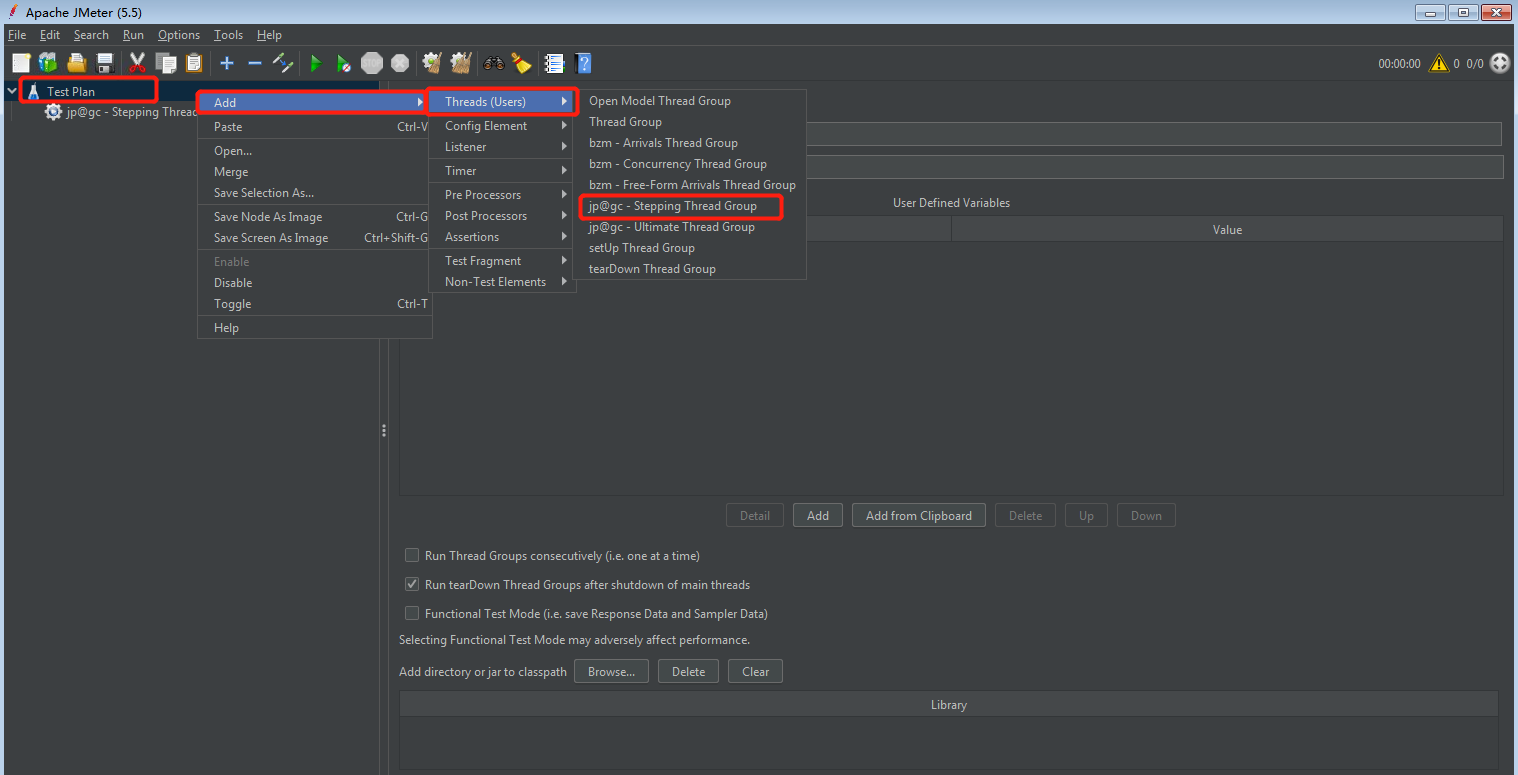Enable the Functional Test Mode checkbox
Image resolution: width=1518 pixels, height=775 pixels.
(412, 613)
